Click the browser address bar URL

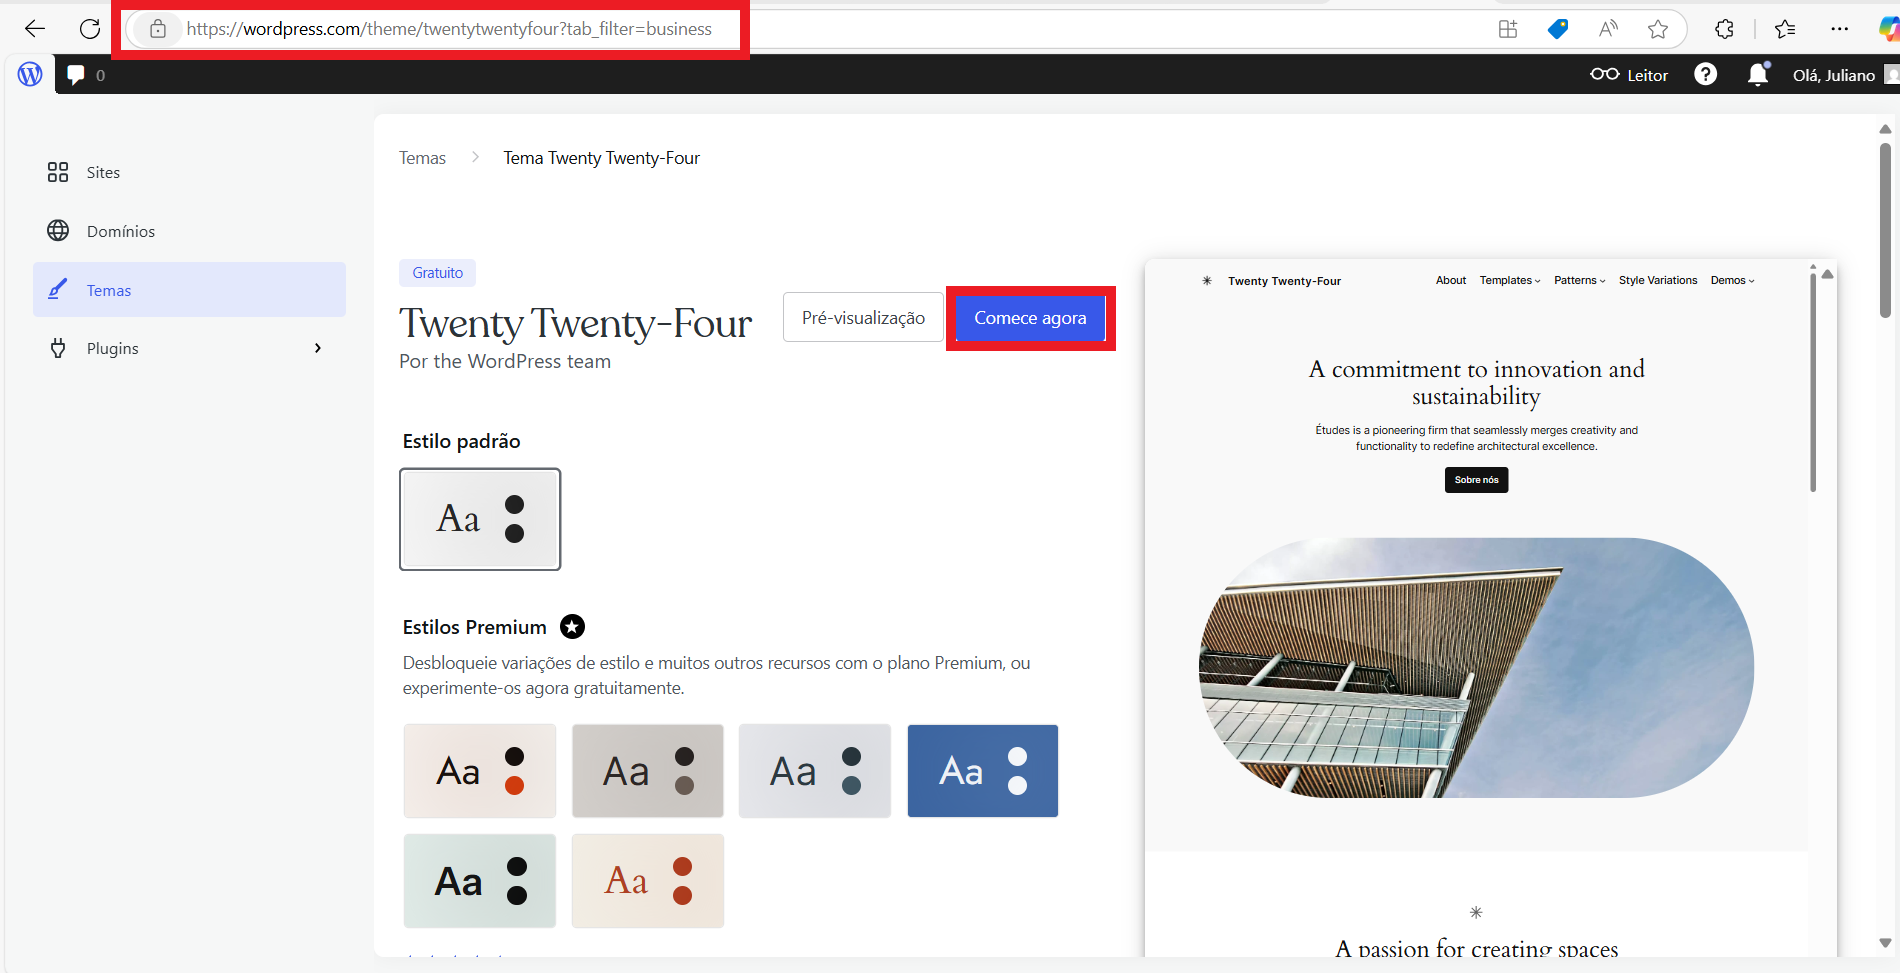coord(449,29)
